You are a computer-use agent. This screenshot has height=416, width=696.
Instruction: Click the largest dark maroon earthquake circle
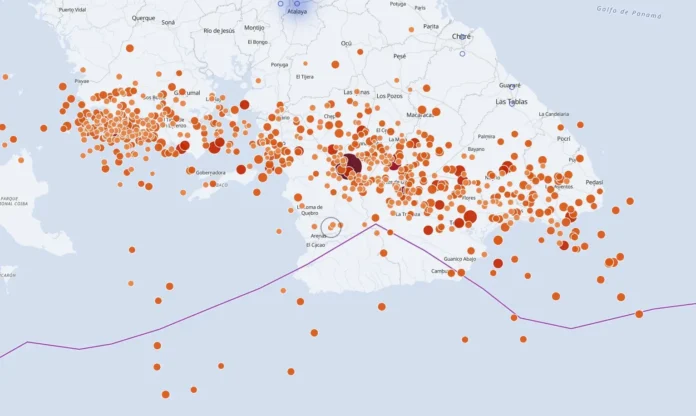pyautogui.click(x=352, y=165)
